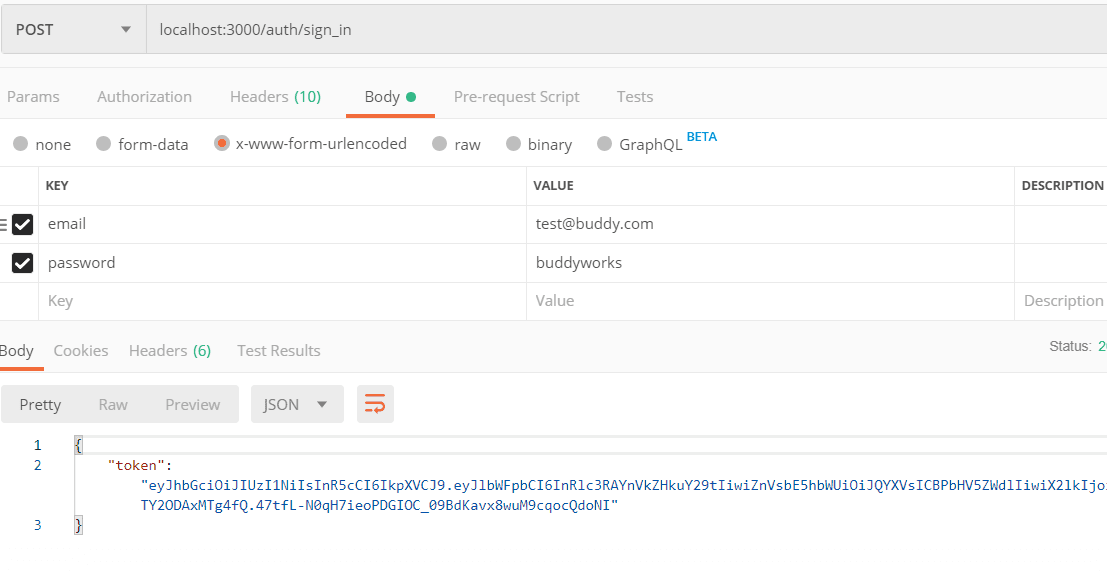
Task: Click the buddyworks value cell
Action: [770, 263]
